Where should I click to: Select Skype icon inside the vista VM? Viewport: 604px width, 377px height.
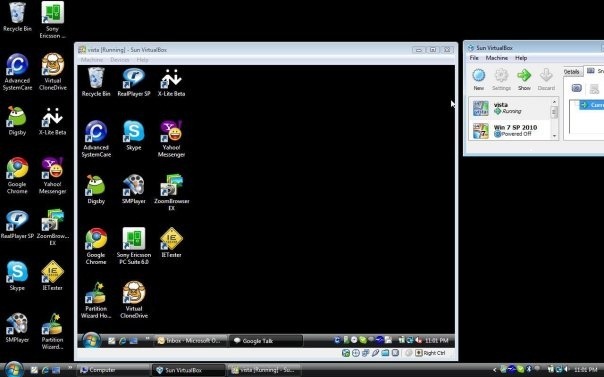(x=134, y=135)
